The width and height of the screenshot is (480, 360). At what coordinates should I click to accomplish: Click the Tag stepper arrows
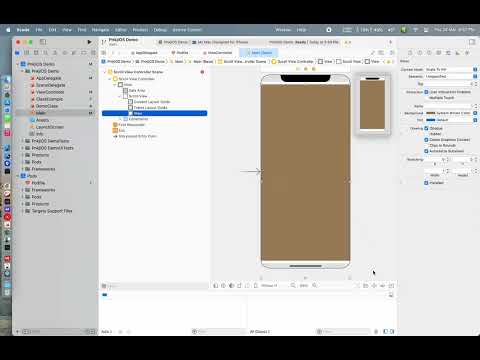(476, 84)
